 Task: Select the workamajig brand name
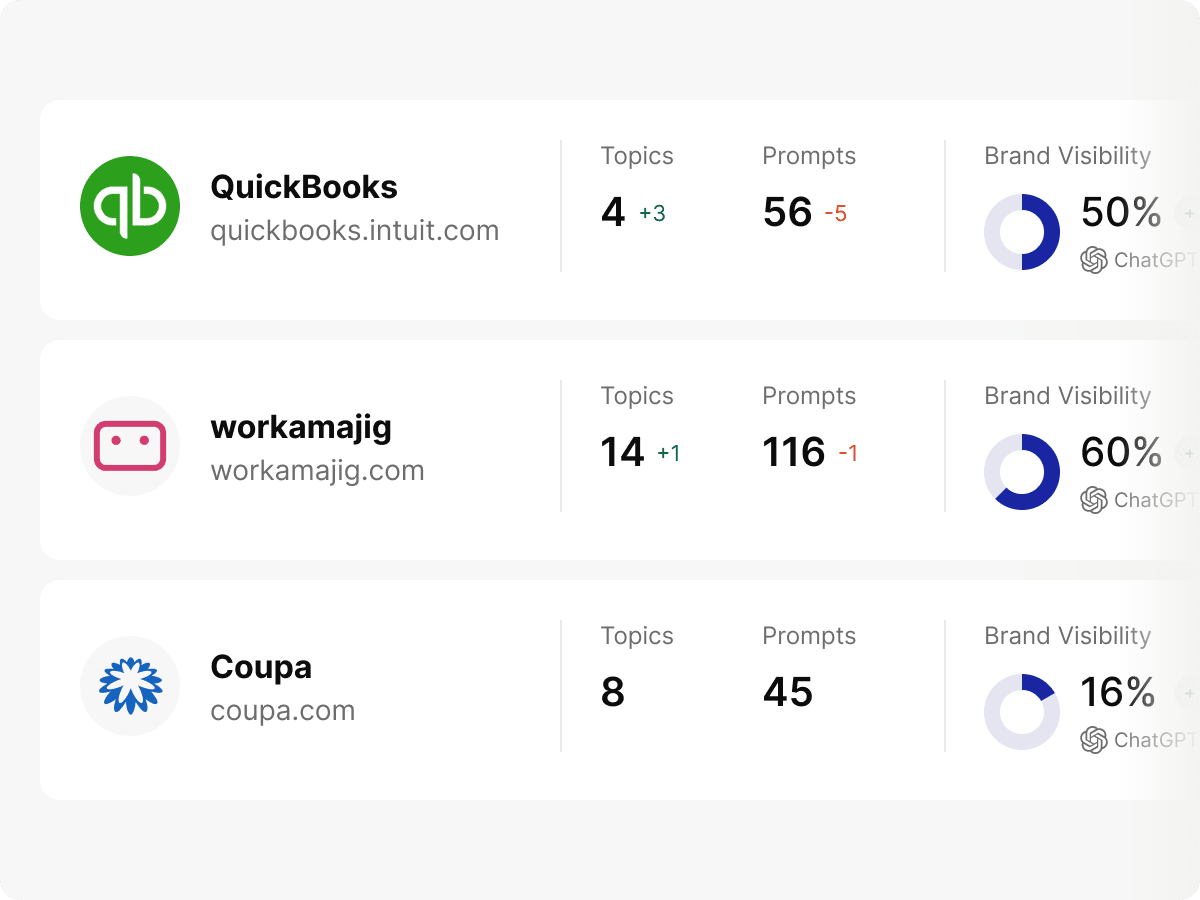[301, 427]
